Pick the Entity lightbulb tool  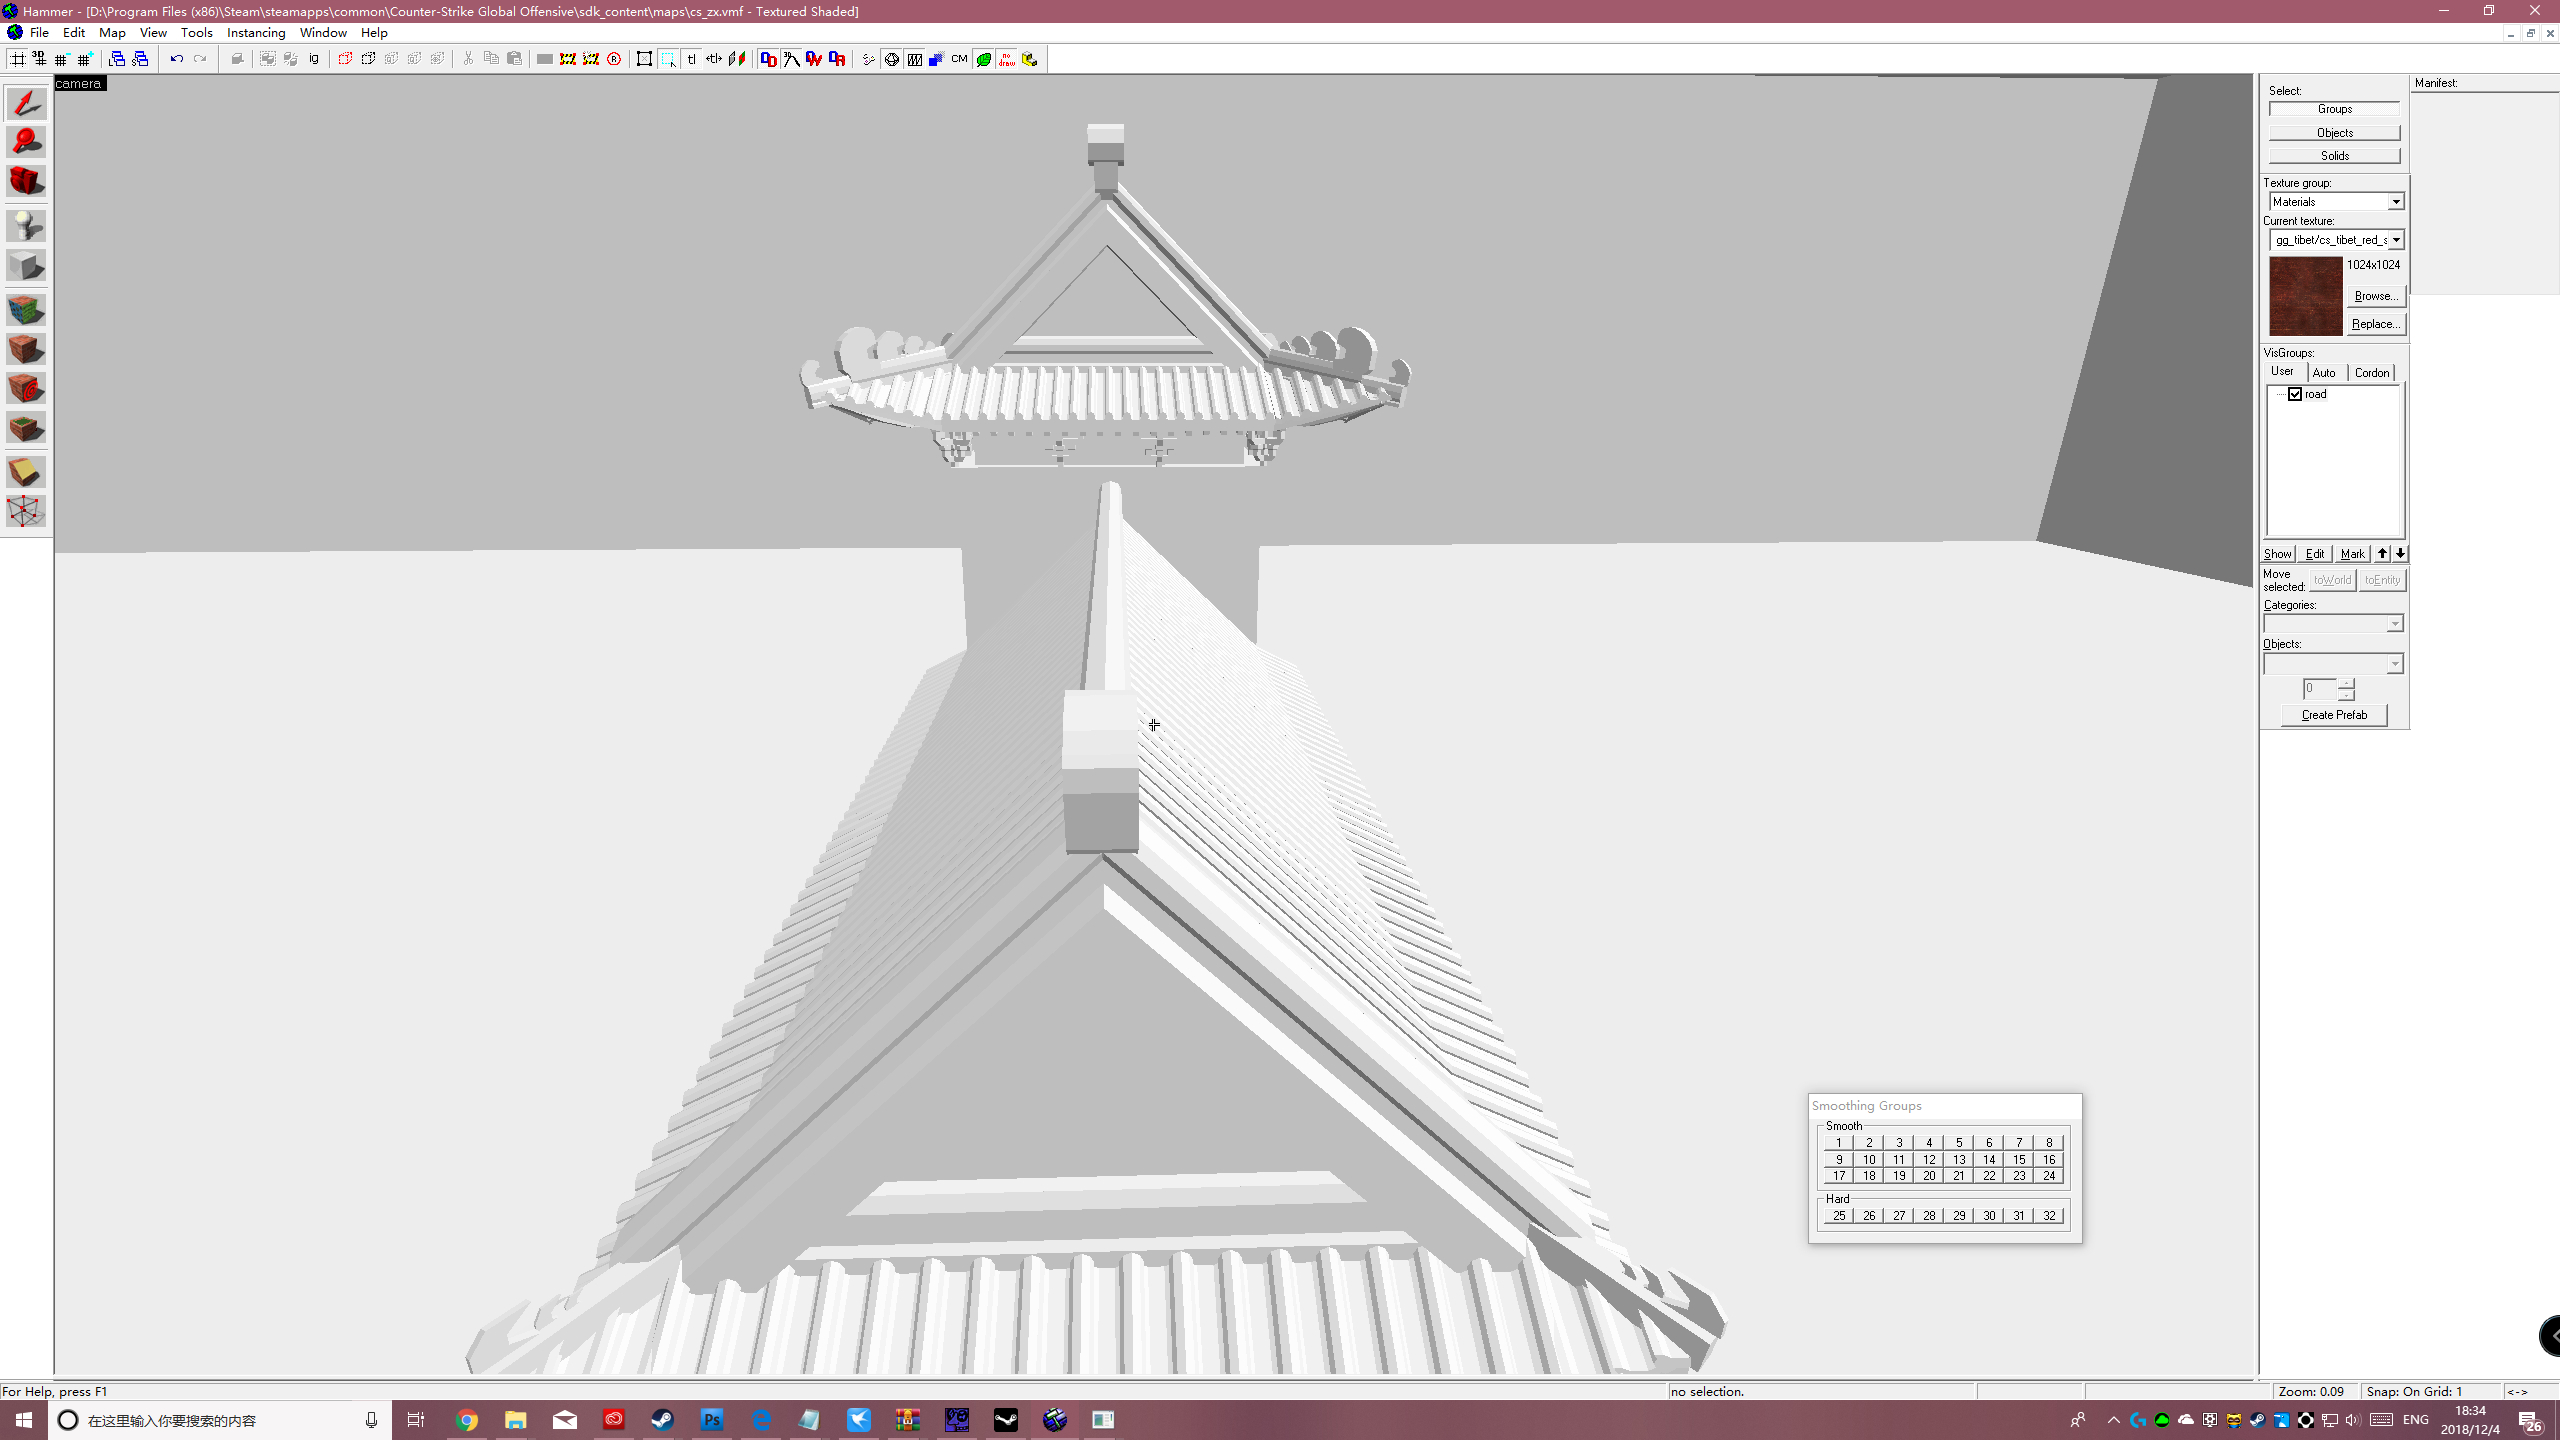click(26, 226)
